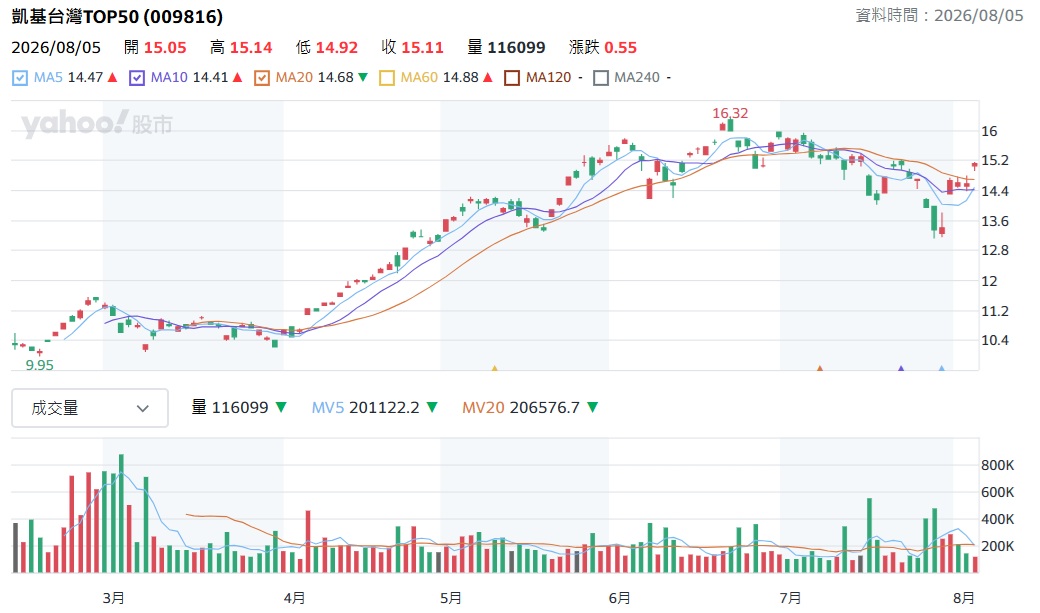The width and height of the screenshot is (1040, 613).
Task: Click the 6月 axis label
Action: coord(619,598)
